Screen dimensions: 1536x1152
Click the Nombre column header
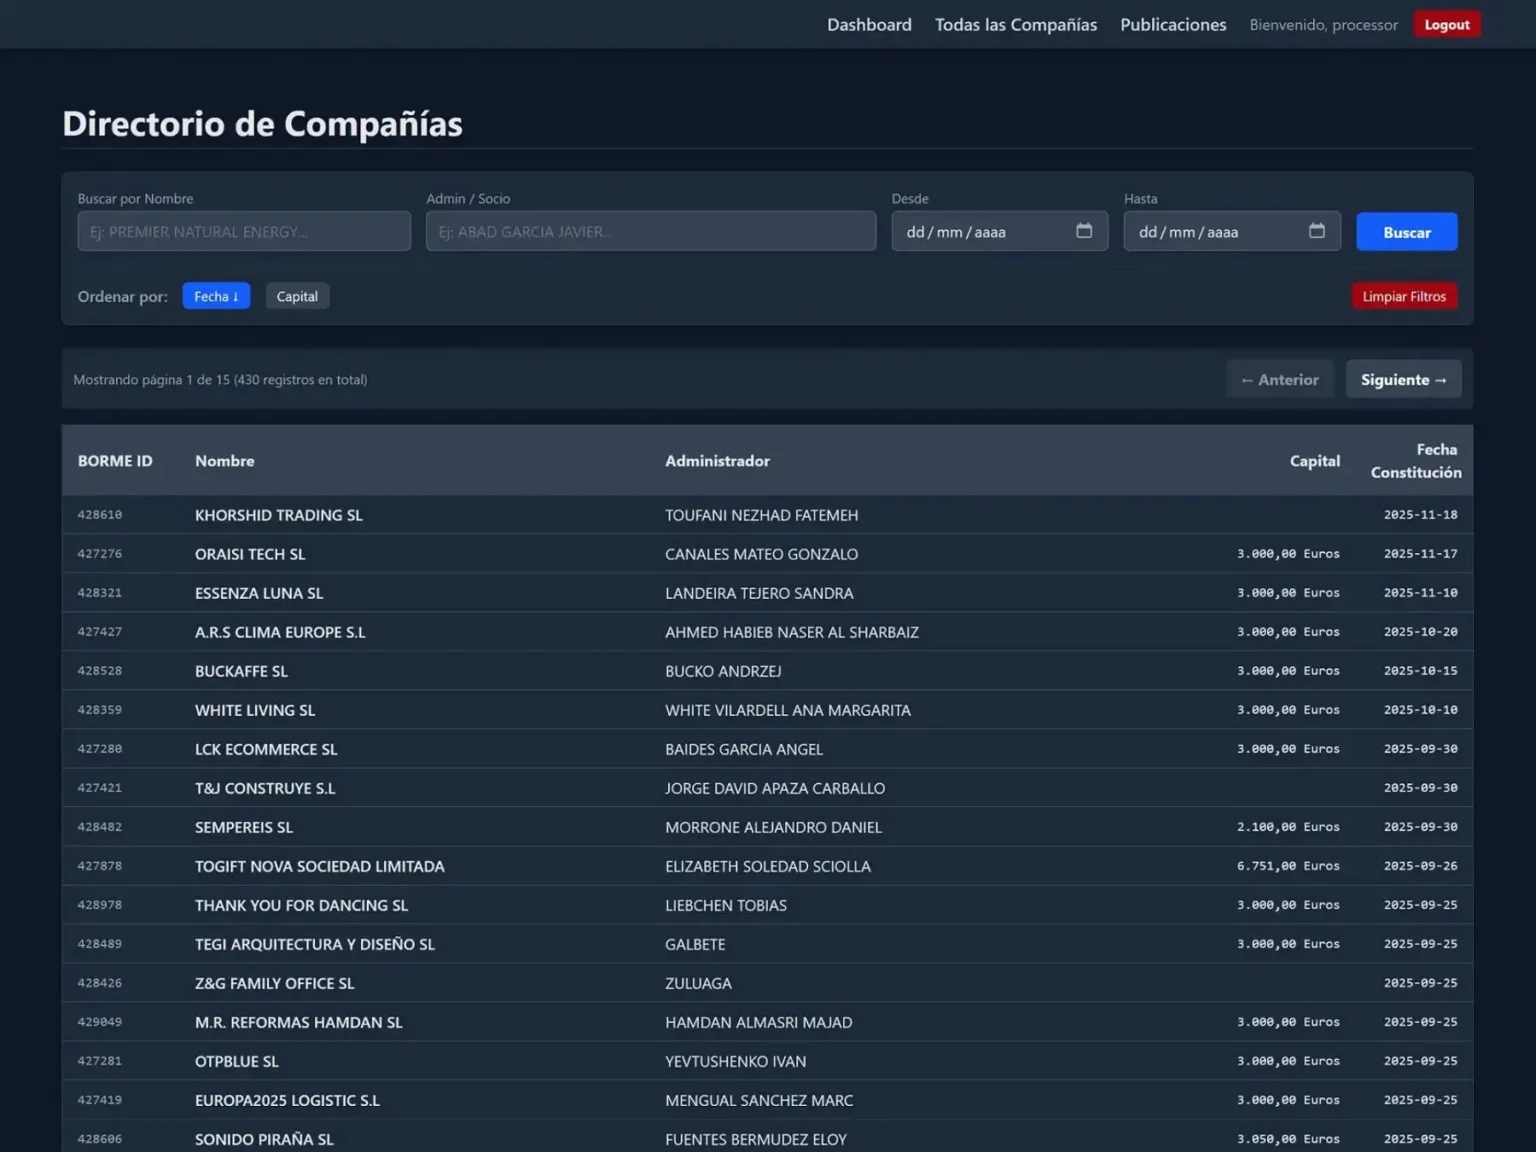[225, 461]
